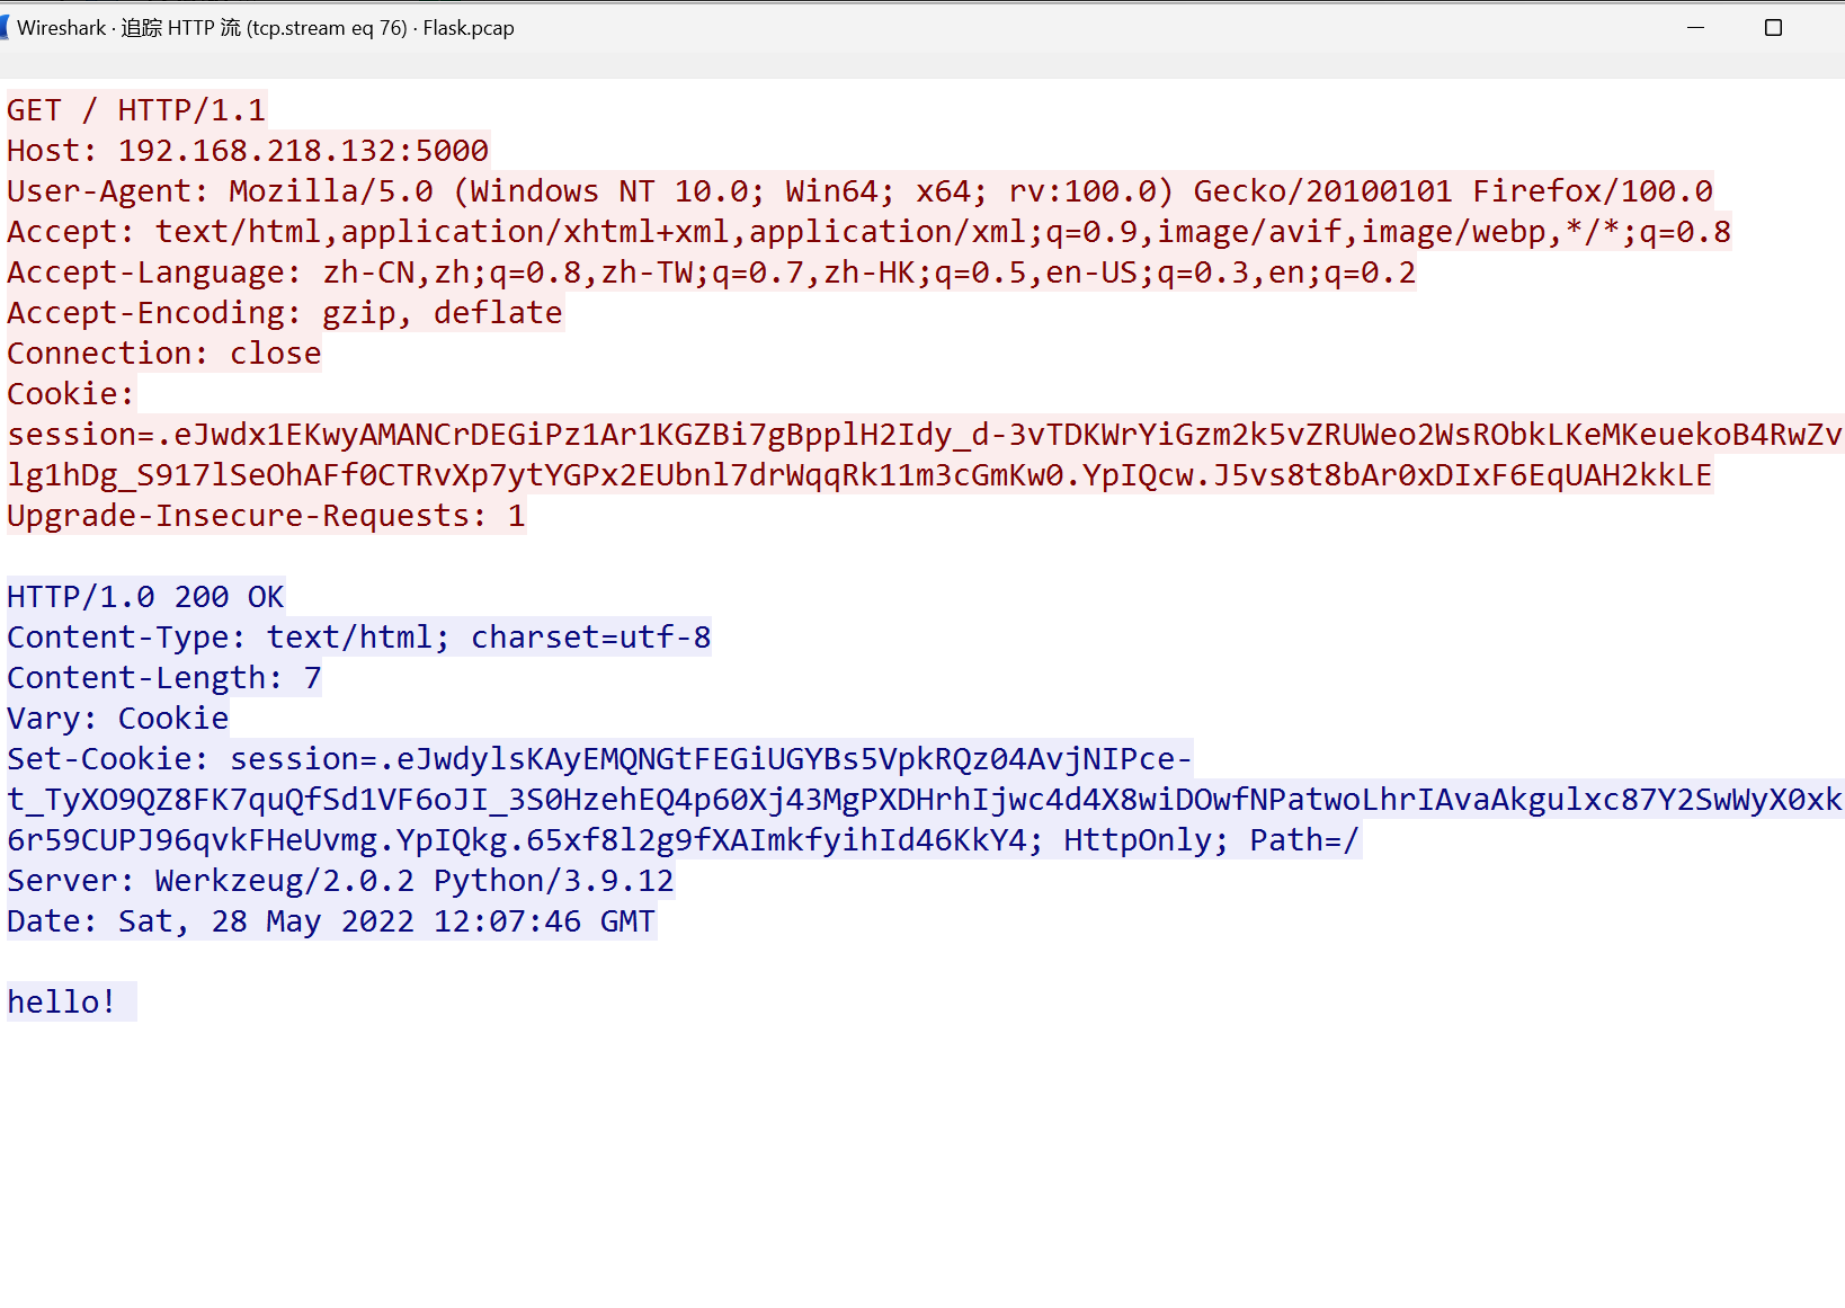Minimize the Follow HTTP Stream window
The width and height of the screenshot is (1845, 1308).
[x=1695, y=28]
